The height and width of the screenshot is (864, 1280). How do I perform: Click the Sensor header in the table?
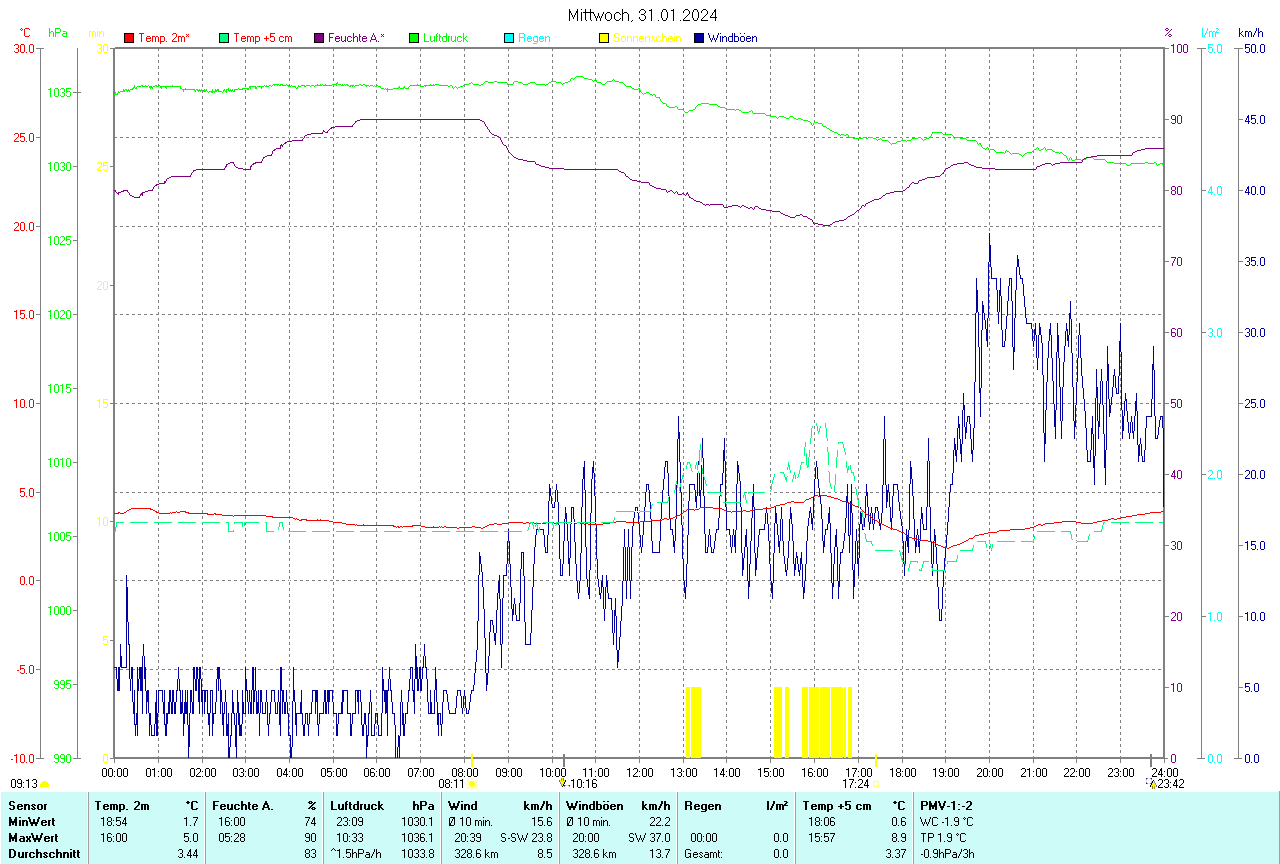(26, 805)
